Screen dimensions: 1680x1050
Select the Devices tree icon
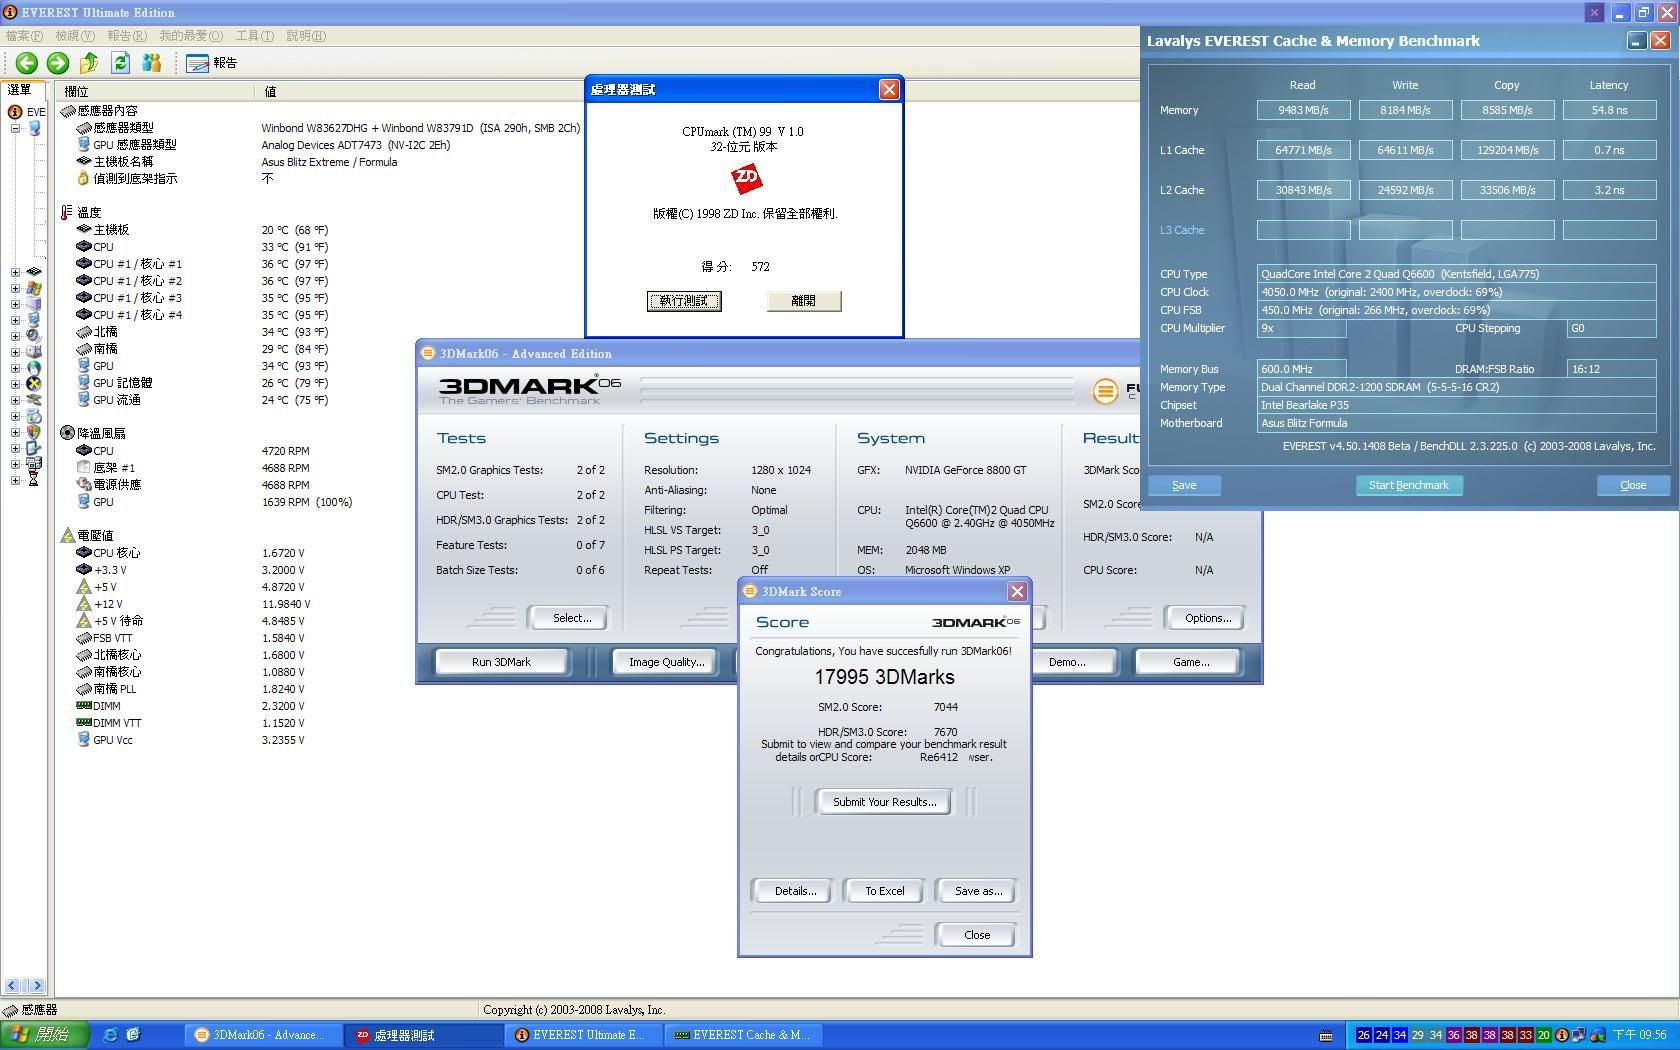(34, 400)
